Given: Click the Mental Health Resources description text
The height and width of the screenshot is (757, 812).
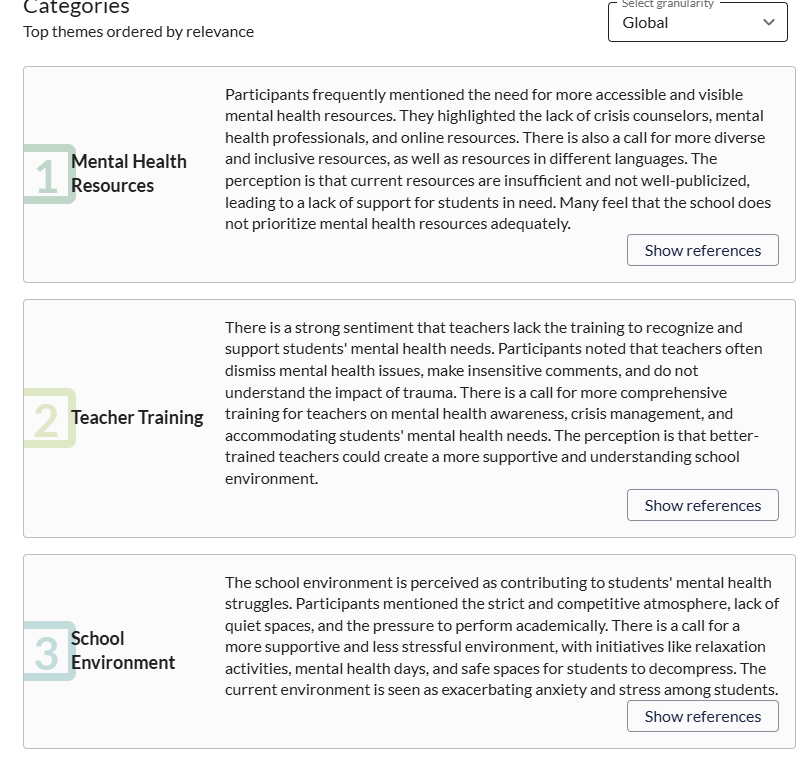Looking at the screenshot, I should 498,158.
